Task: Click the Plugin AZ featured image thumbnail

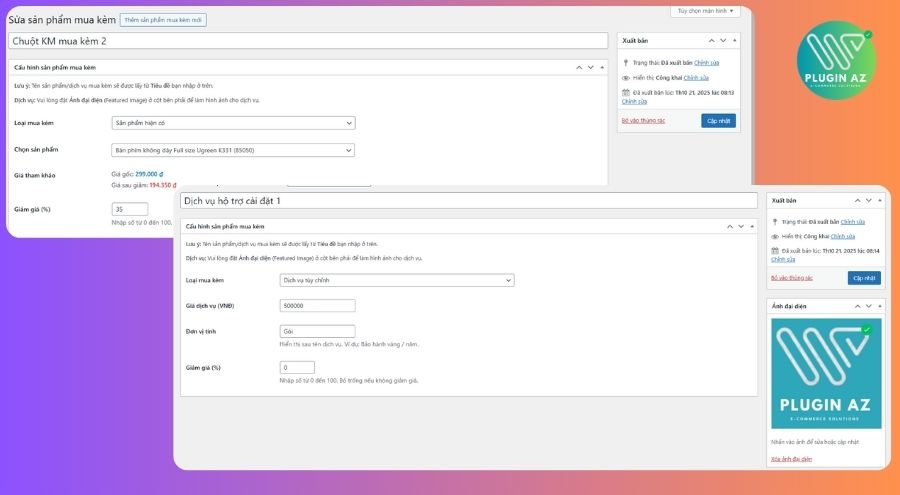Action: 826,373
